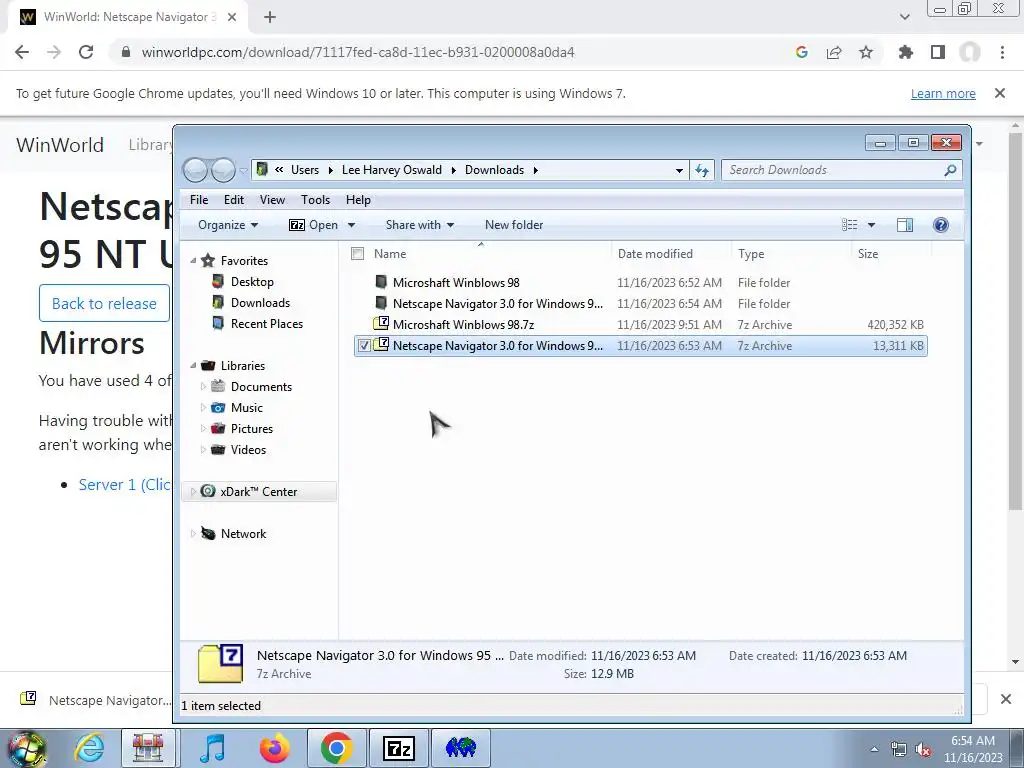Click the Users breadcrumb in the address bar
Viewport: 1024px width, 768px height.
coord(304,170)
